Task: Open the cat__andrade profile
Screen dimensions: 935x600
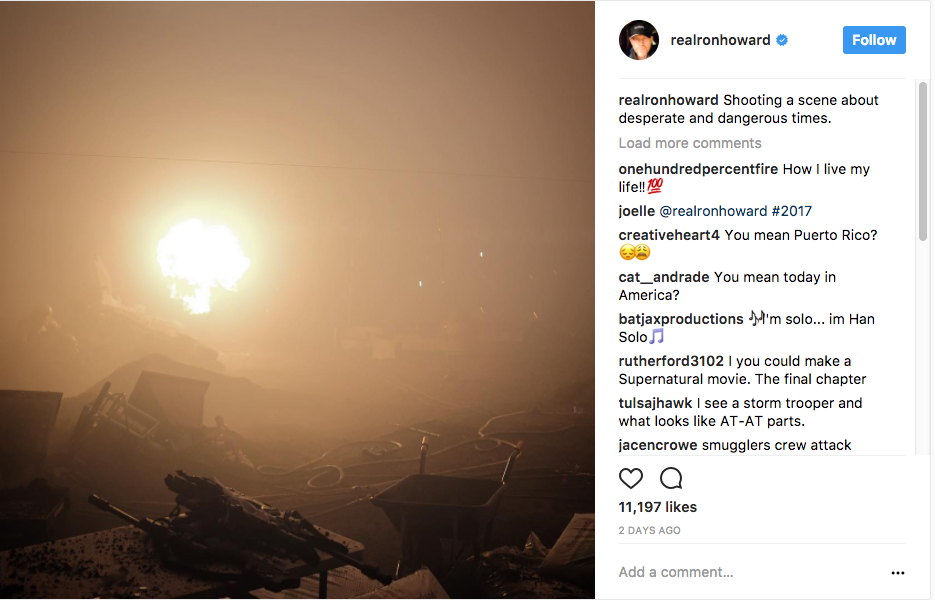Action: click(x=664, y=277)
